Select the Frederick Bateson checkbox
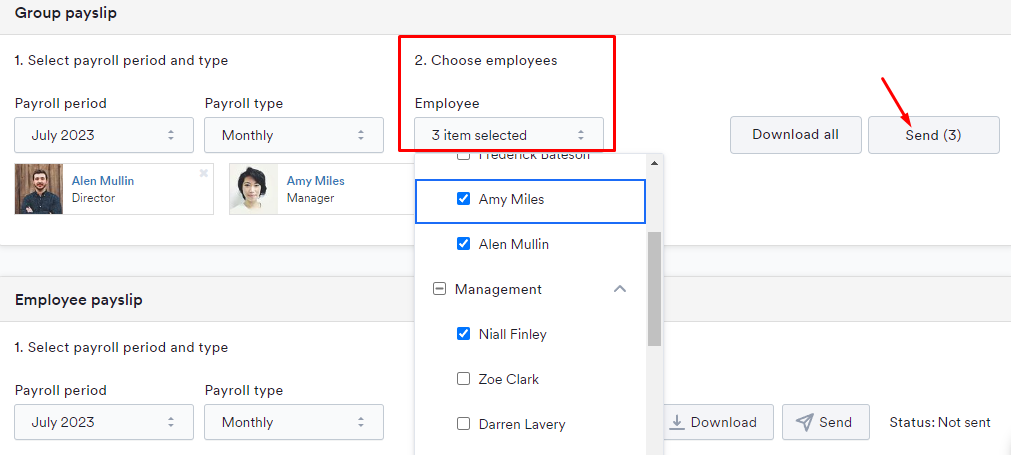1011x455 pixels. pyautogui.click(x=463, y=156)
